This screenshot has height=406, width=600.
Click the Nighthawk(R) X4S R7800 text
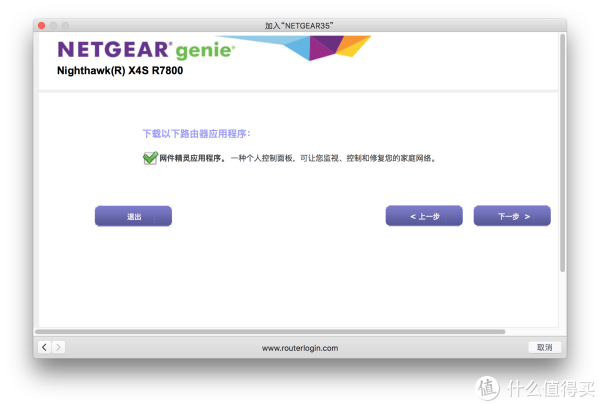120,71
